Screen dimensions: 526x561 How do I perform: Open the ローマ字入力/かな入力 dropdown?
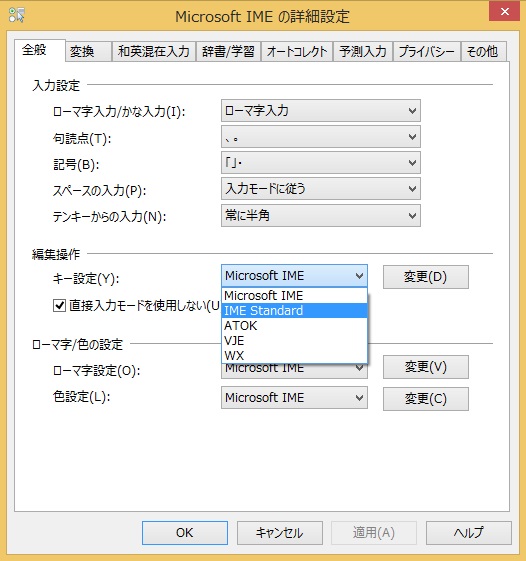click(321, 111)
